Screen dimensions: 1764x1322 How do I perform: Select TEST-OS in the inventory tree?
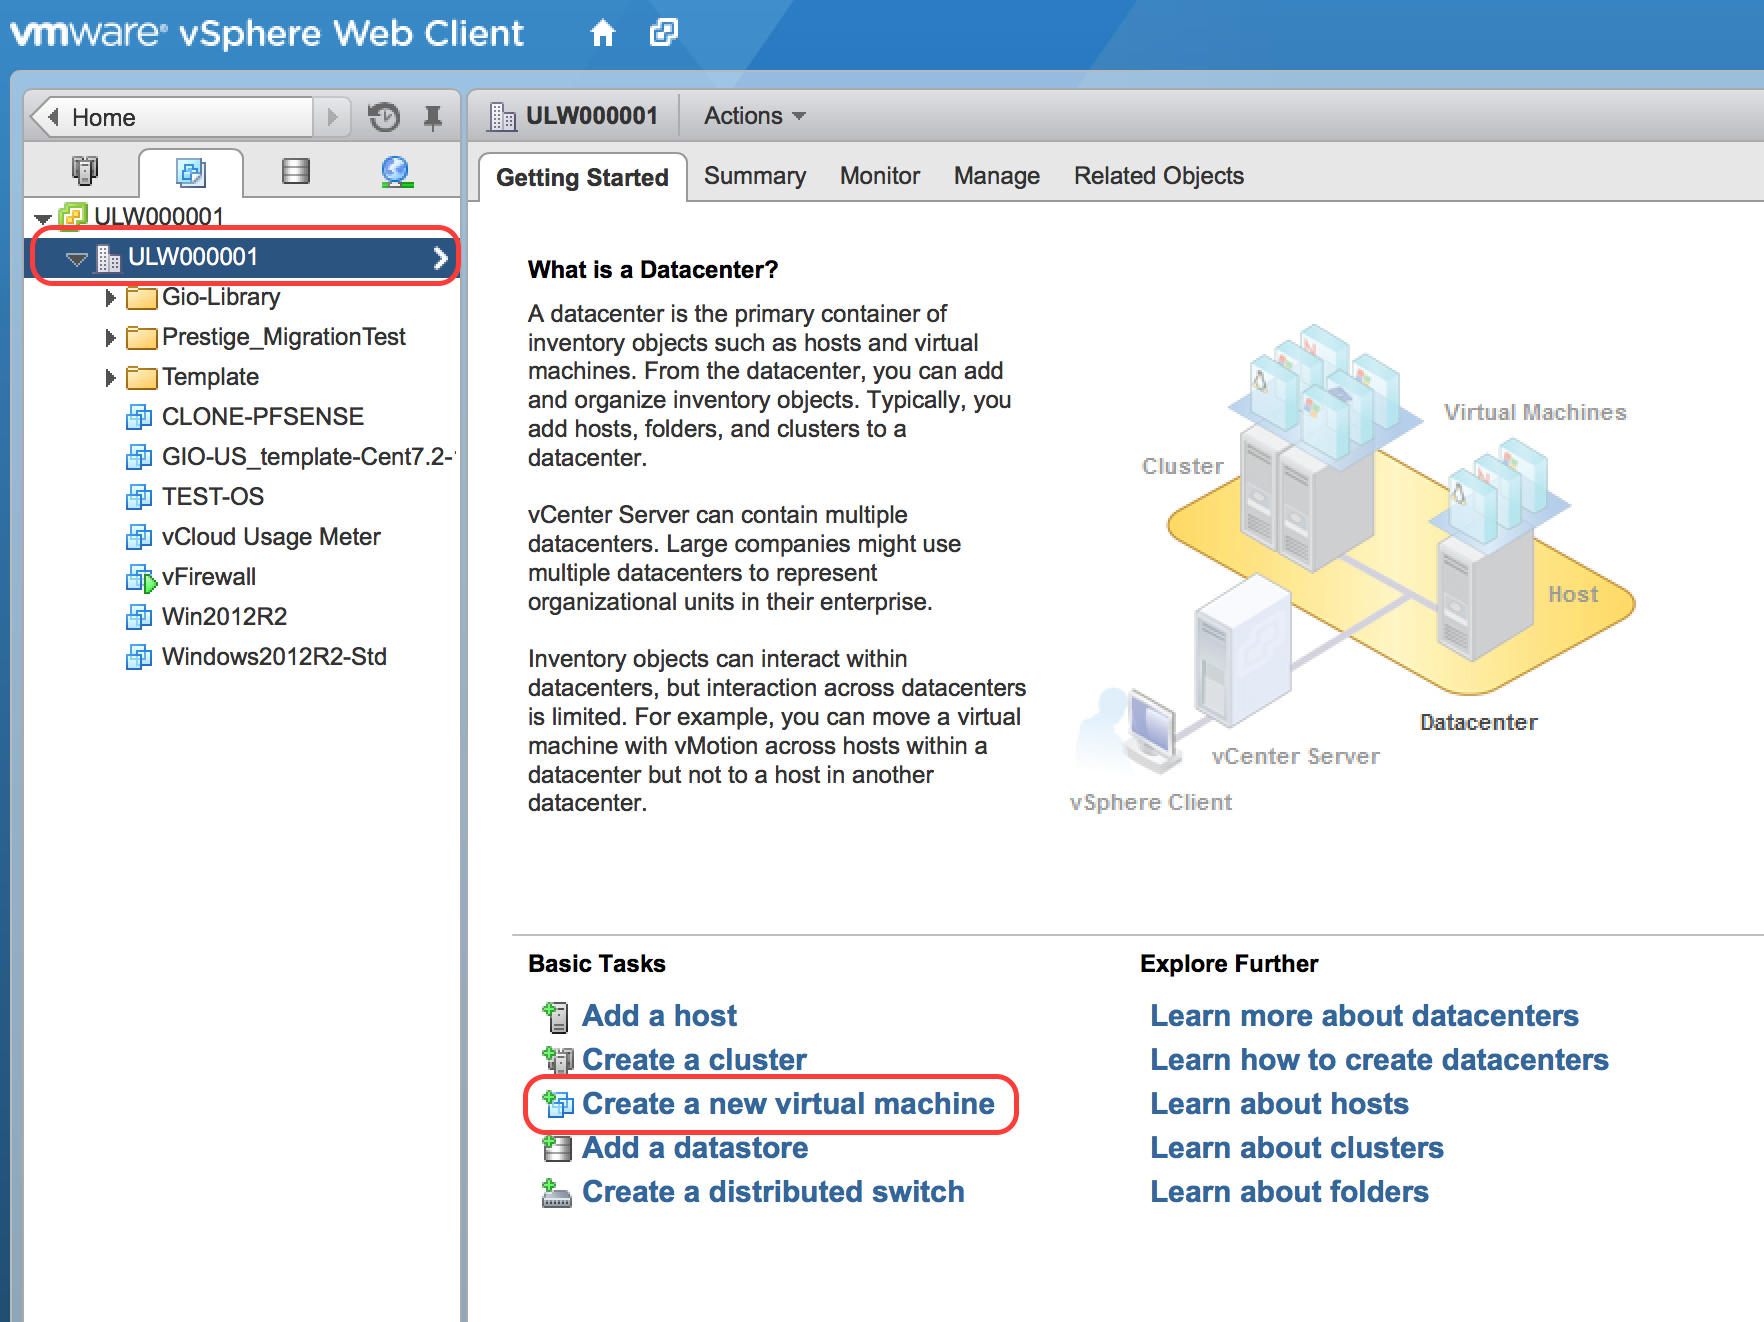click(x=213, y=497)
